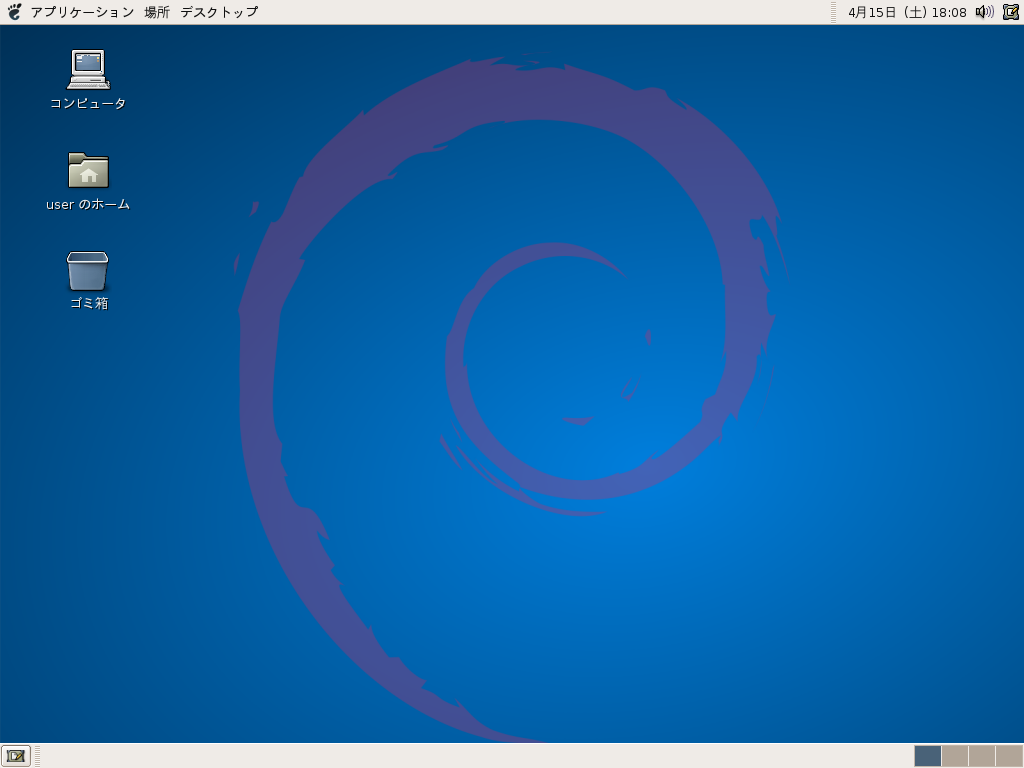Viewport: 1024px width, 768px height.
Task: Switch to the fourth workspace
Action: point(1008,756)
